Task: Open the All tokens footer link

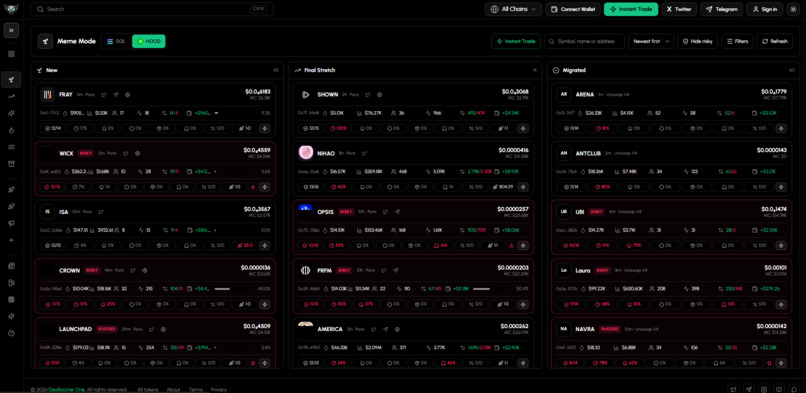Action: click(x=148, y=389)
